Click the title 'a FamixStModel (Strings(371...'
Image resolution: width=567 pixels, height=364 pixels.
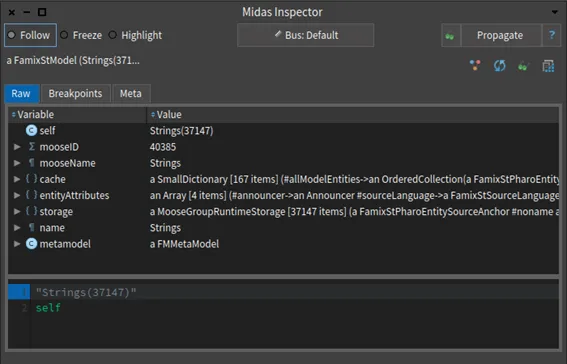tap(73, 60)
